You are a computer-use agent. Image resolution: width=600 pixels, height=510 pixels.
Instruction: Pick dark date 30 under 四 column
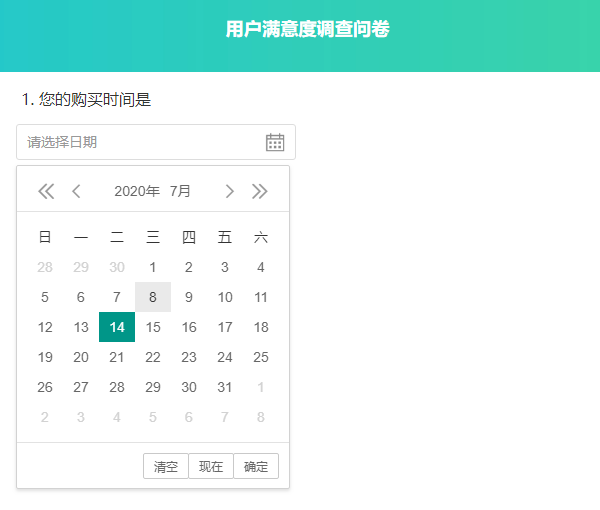pyautogui.click(x=189, y=387)
